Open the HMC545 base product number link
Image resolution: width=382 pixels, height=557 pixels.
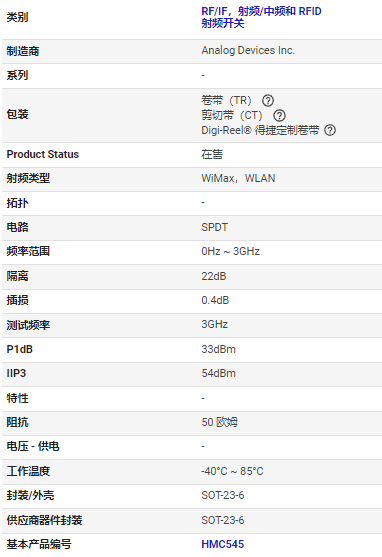click(223, 544)
